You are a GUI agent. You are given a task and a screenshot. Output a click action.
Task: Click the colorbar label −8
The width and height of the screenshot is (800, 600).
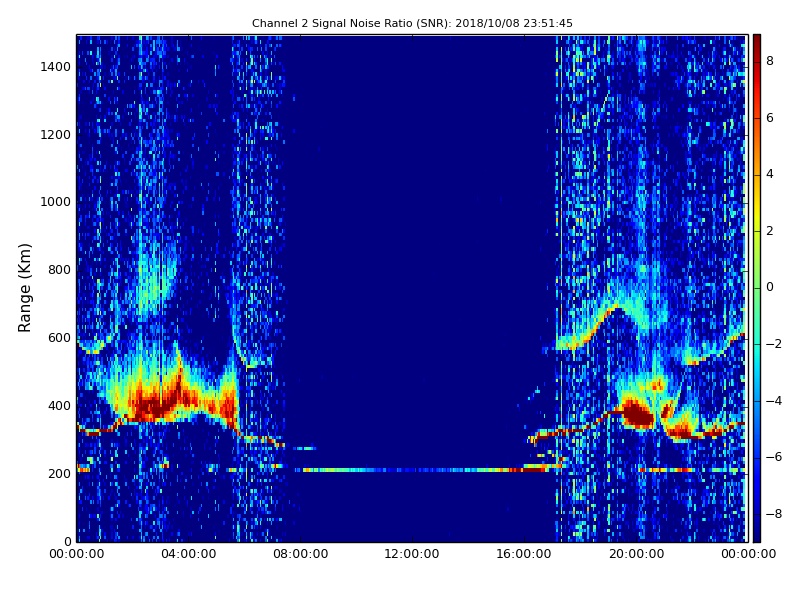tap(773, 513)
